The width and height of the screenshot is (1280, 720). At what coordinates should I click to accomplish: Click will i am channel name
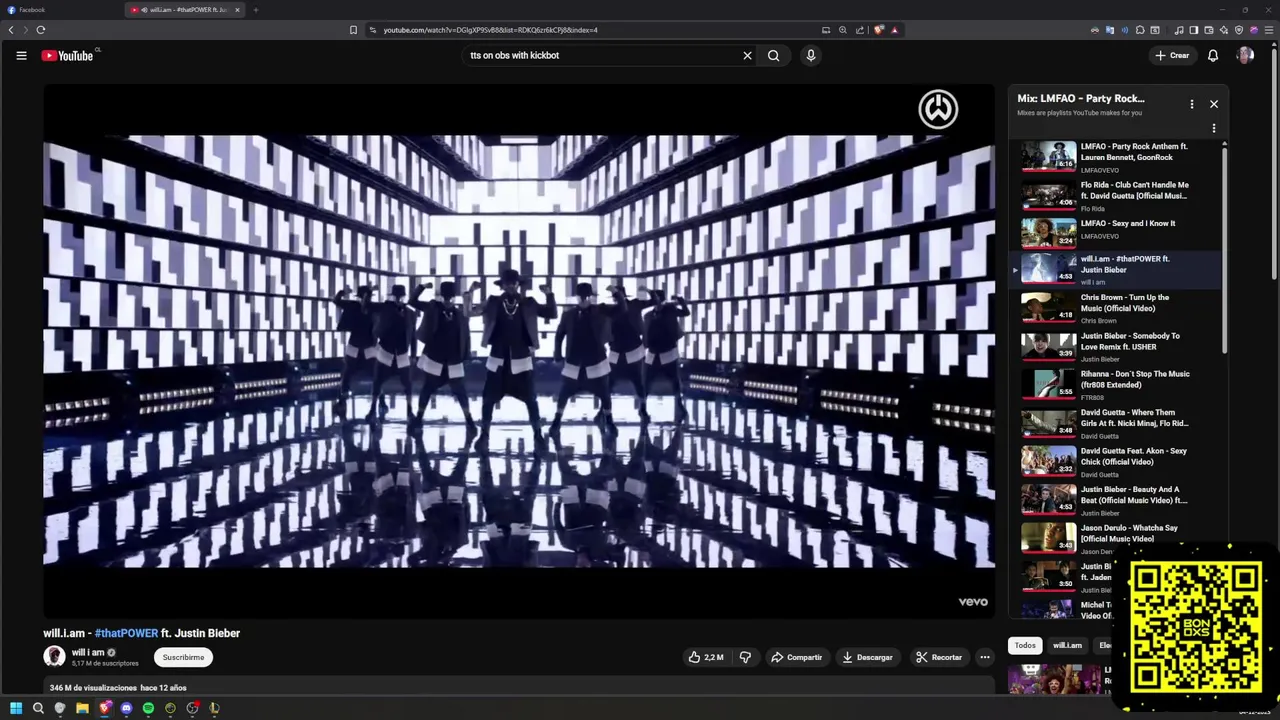[x=88, y=652]
